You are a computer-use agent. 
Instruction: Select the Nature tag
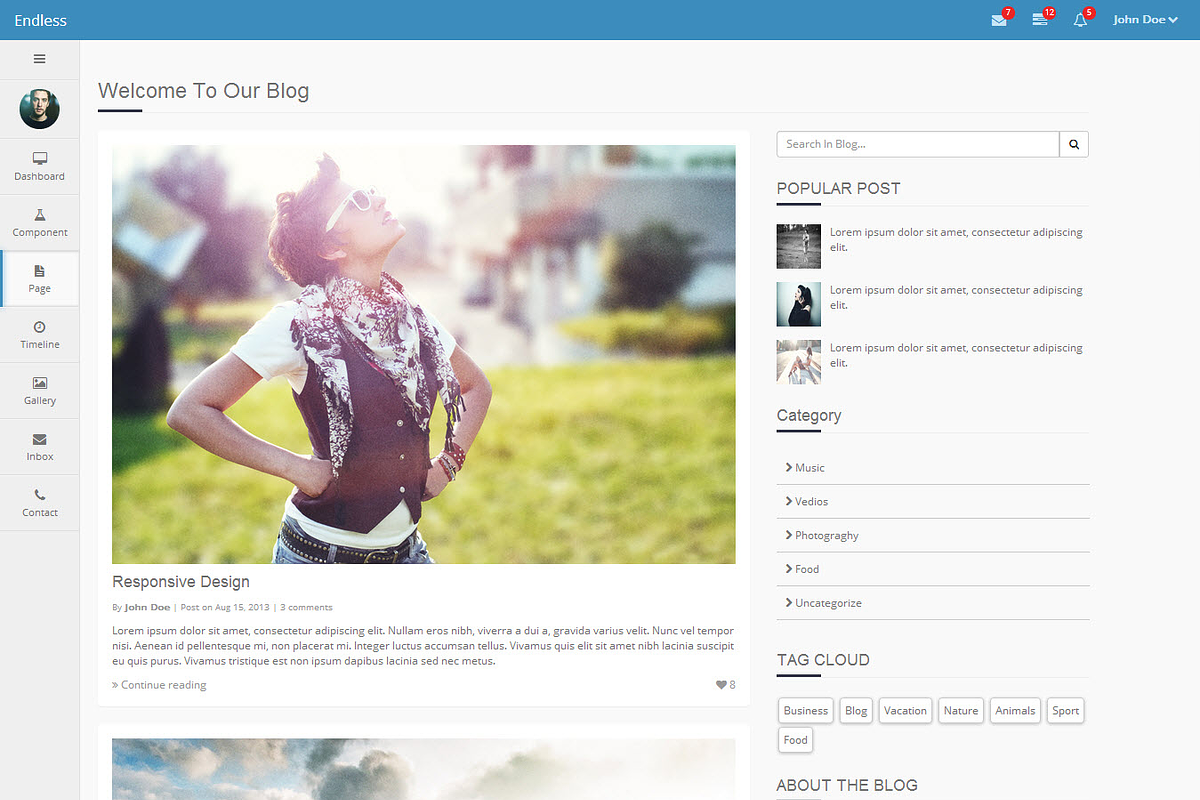pos(961,711)
